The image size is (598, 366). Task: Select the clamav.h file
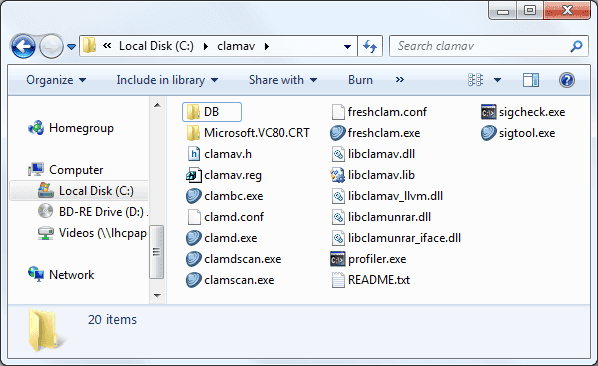219,154
